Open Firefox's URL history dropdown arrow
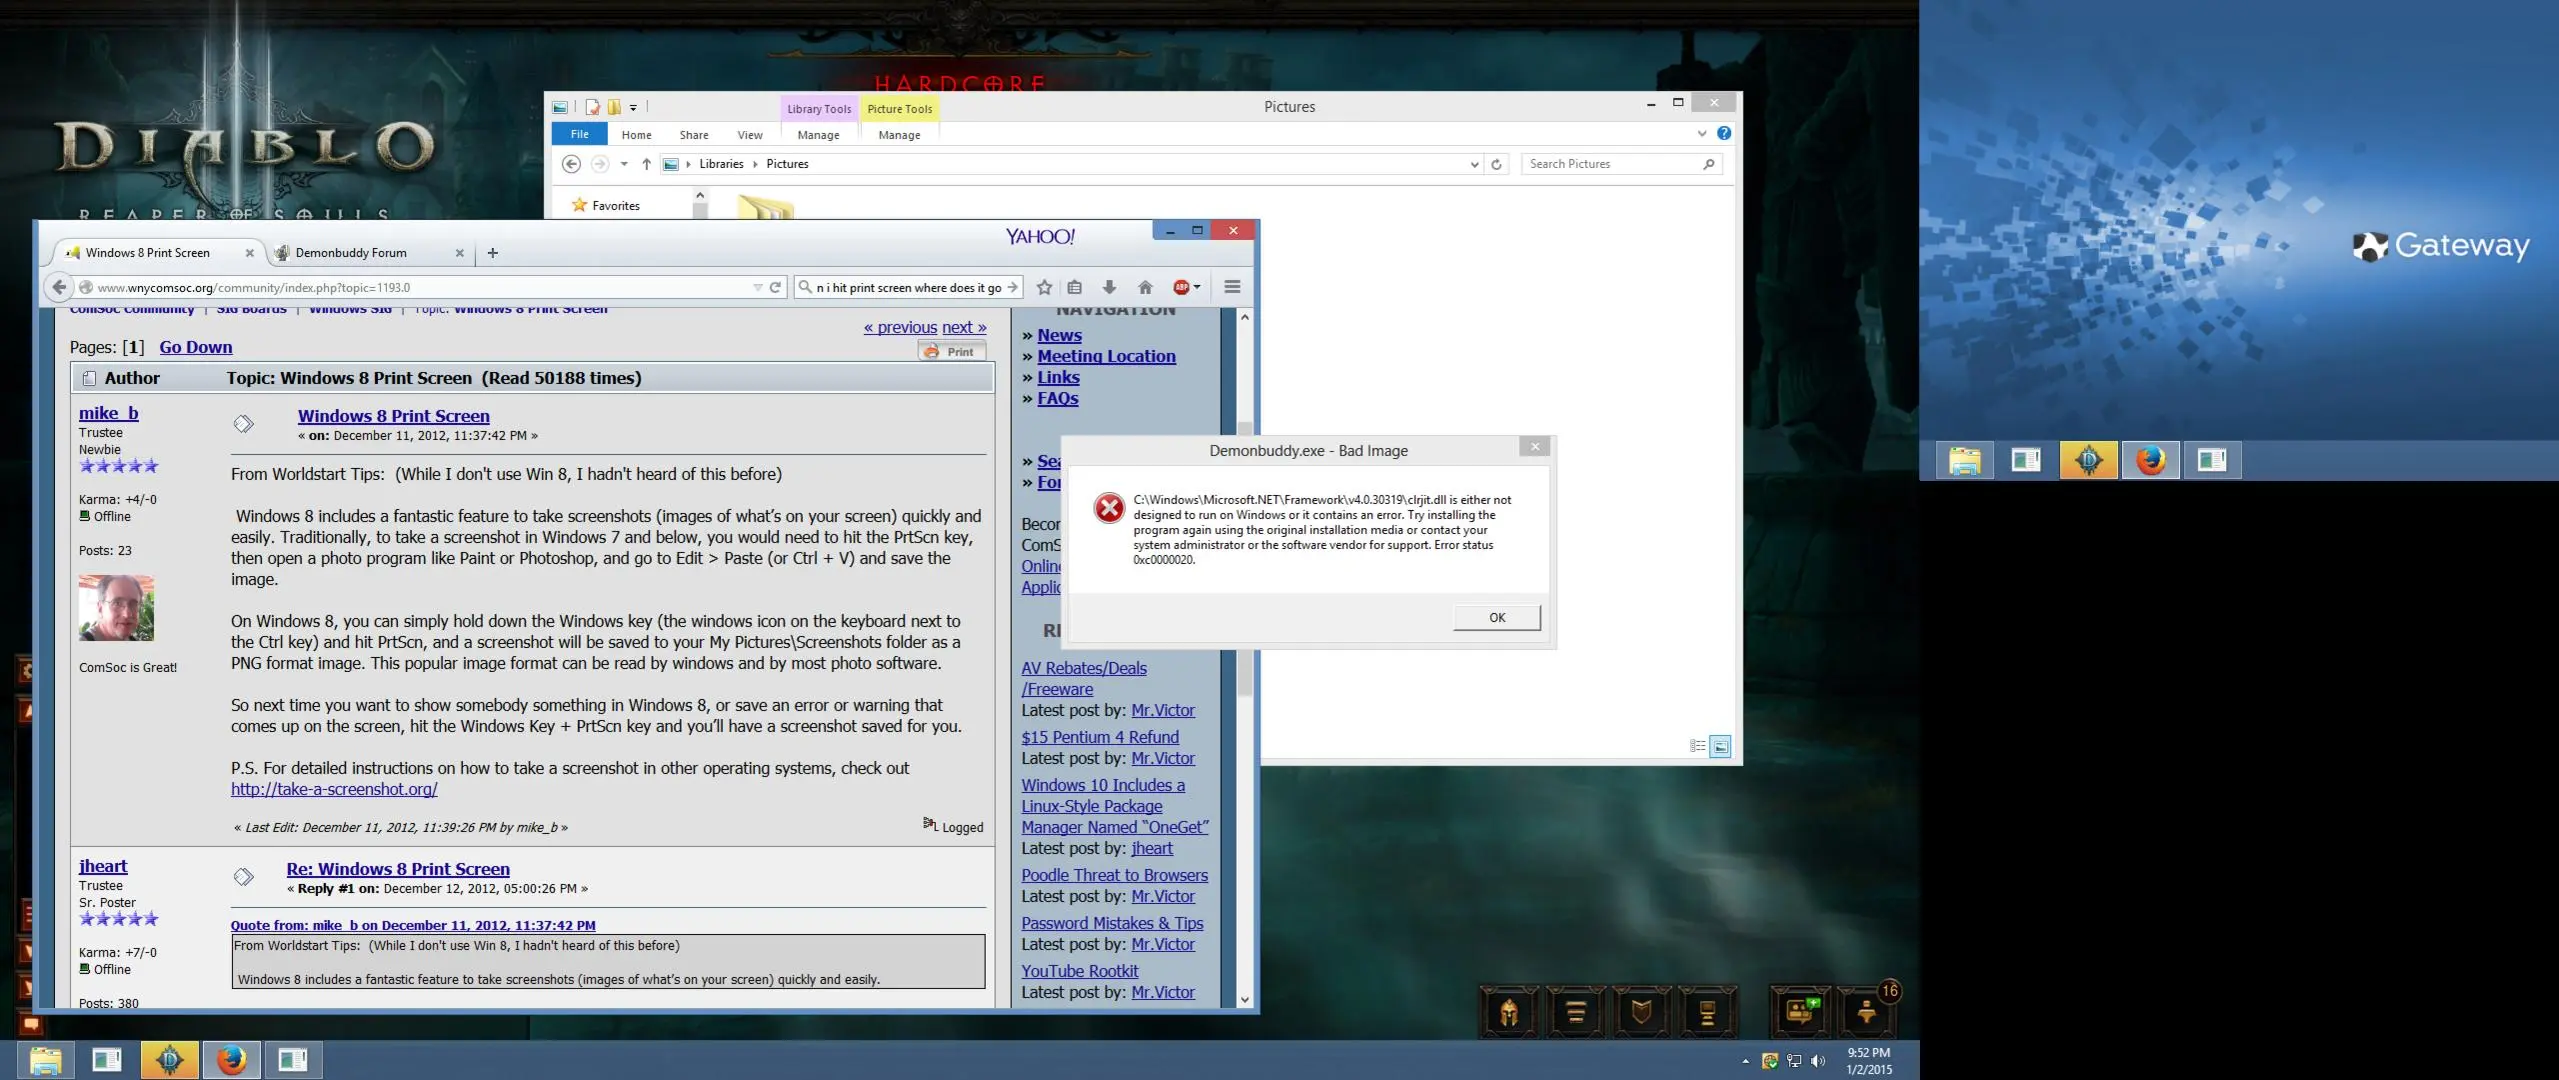2559x1080 pixels. coord(757,287)
